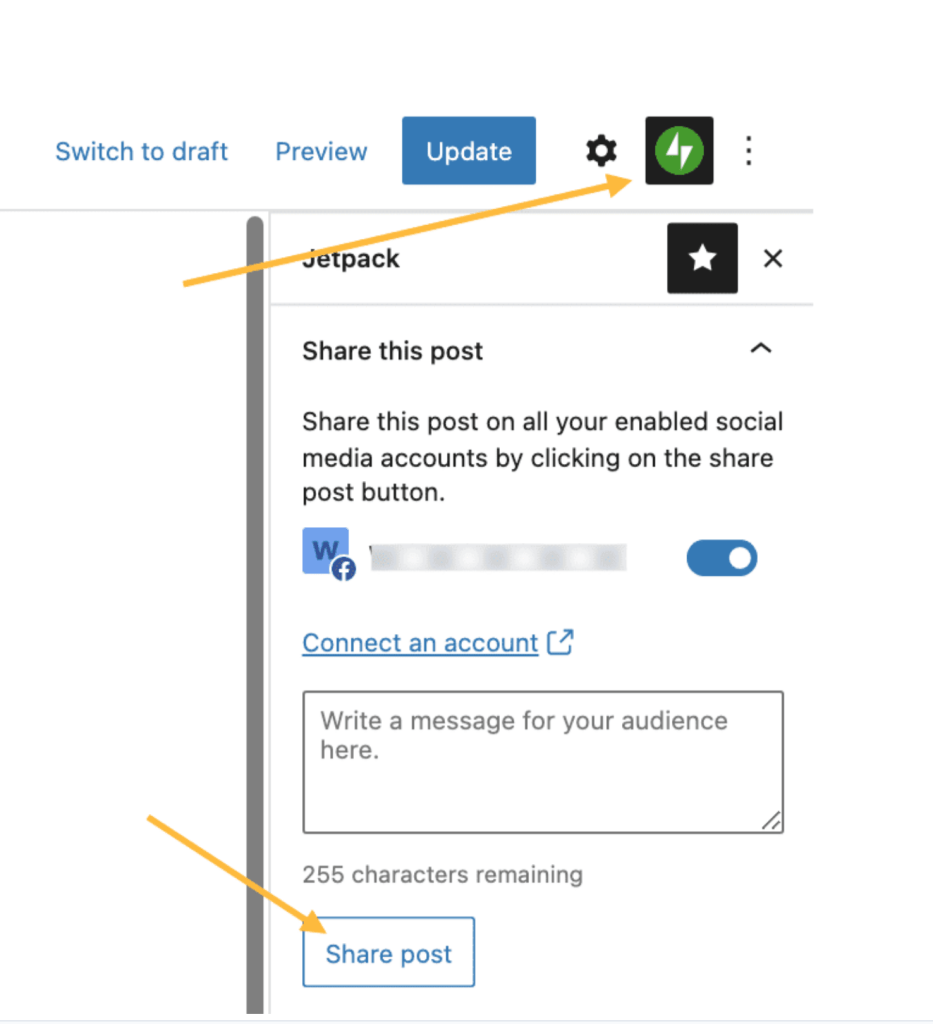Image resolution: width=933 pixels, height=1024 pixels.
Task: Open the three-dot options menu
Action: click(748, 152)
